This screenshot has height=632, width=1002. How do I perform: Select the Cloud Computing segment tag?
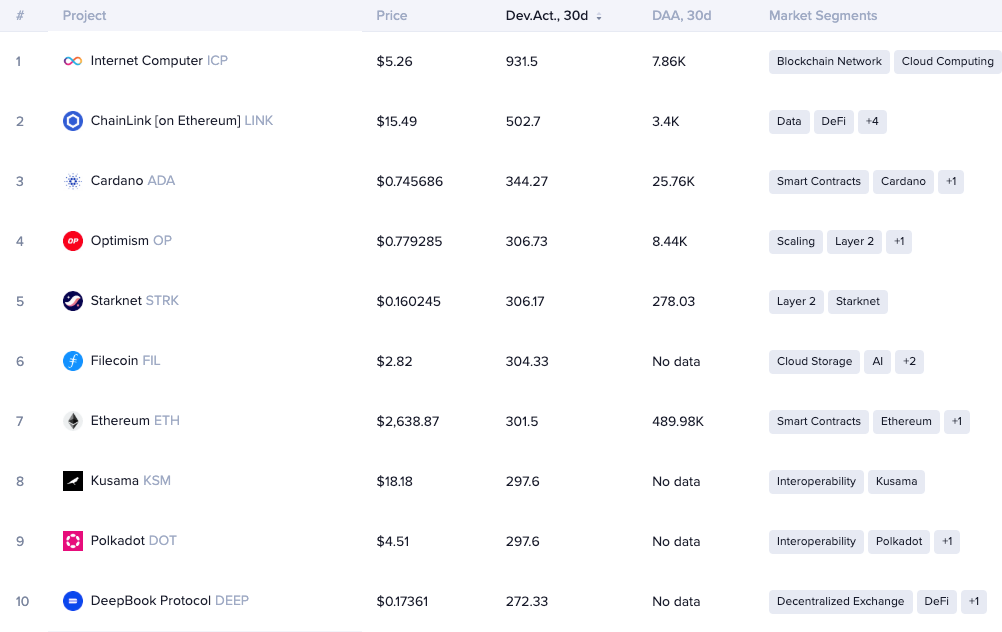click(948, 61)
